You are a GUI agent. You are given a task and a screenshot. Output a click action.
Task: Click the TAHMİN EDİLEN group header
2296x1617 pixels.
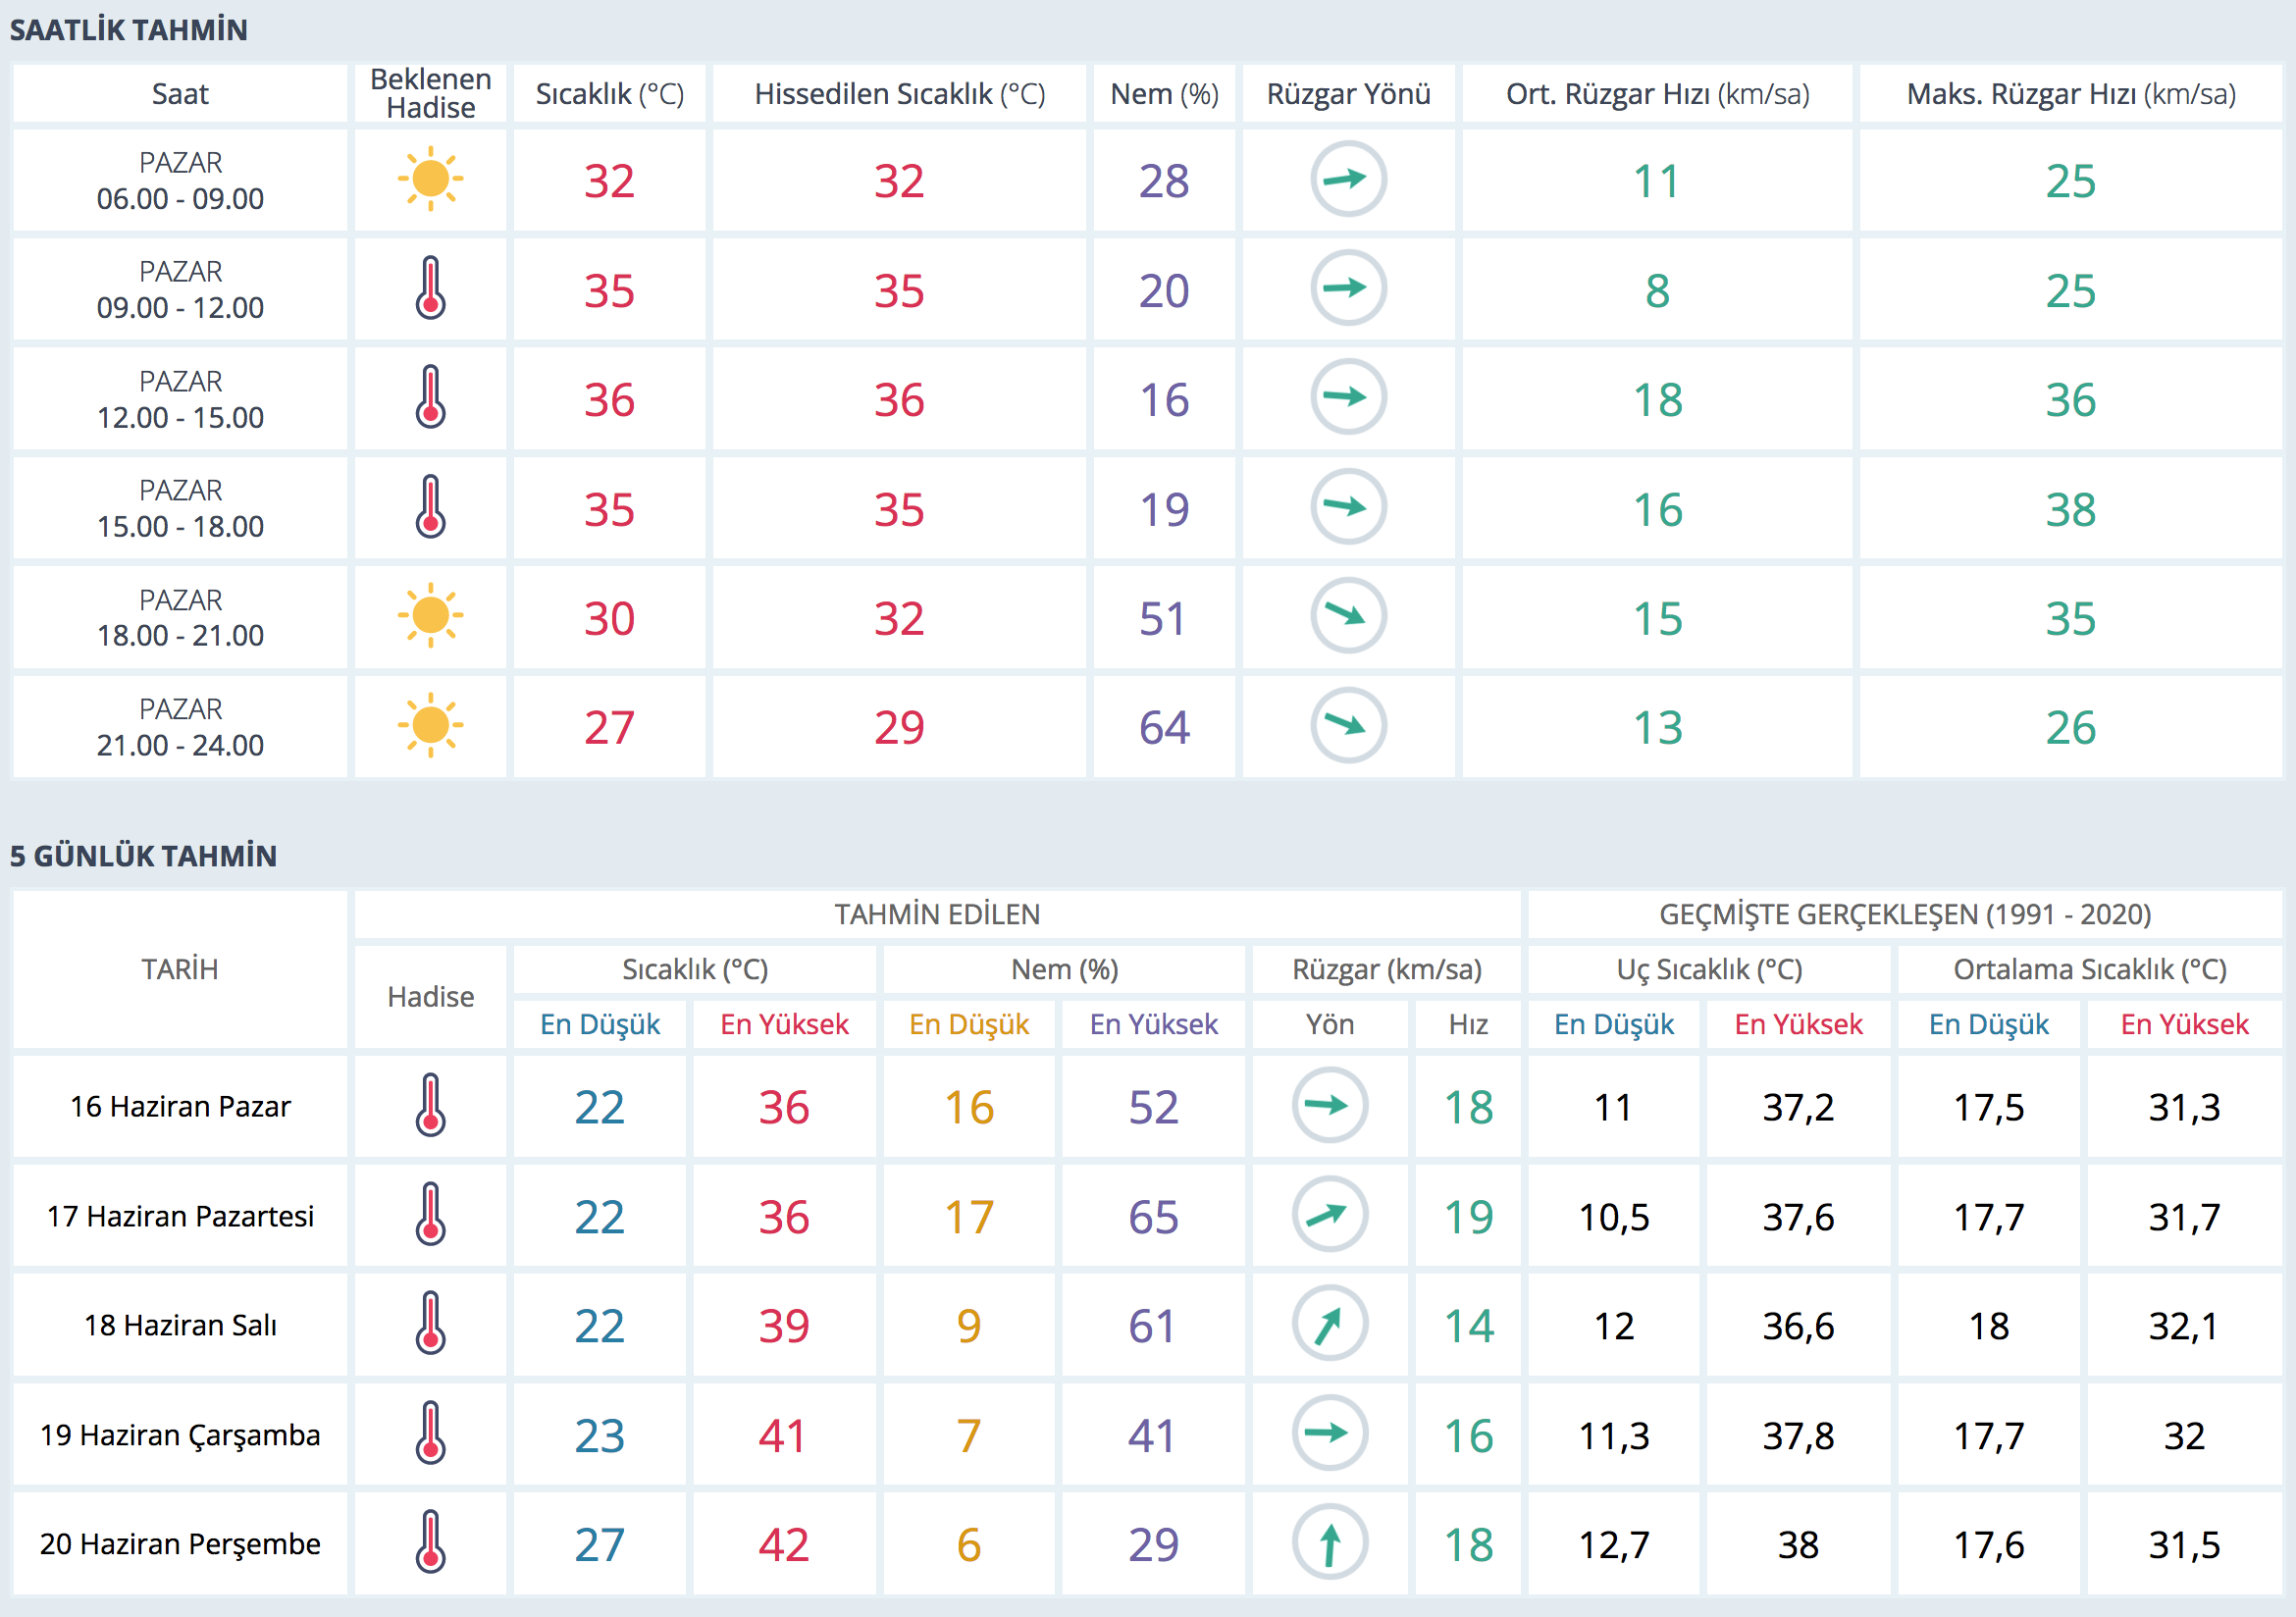click(937, 914)
